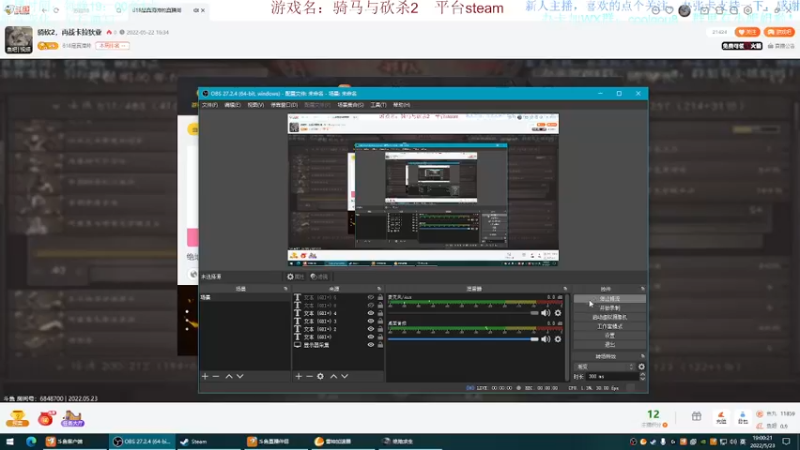Click the browser back arrow in Douyu window
This screenshot has width=800, height=450.
click(x=44, y=10)
